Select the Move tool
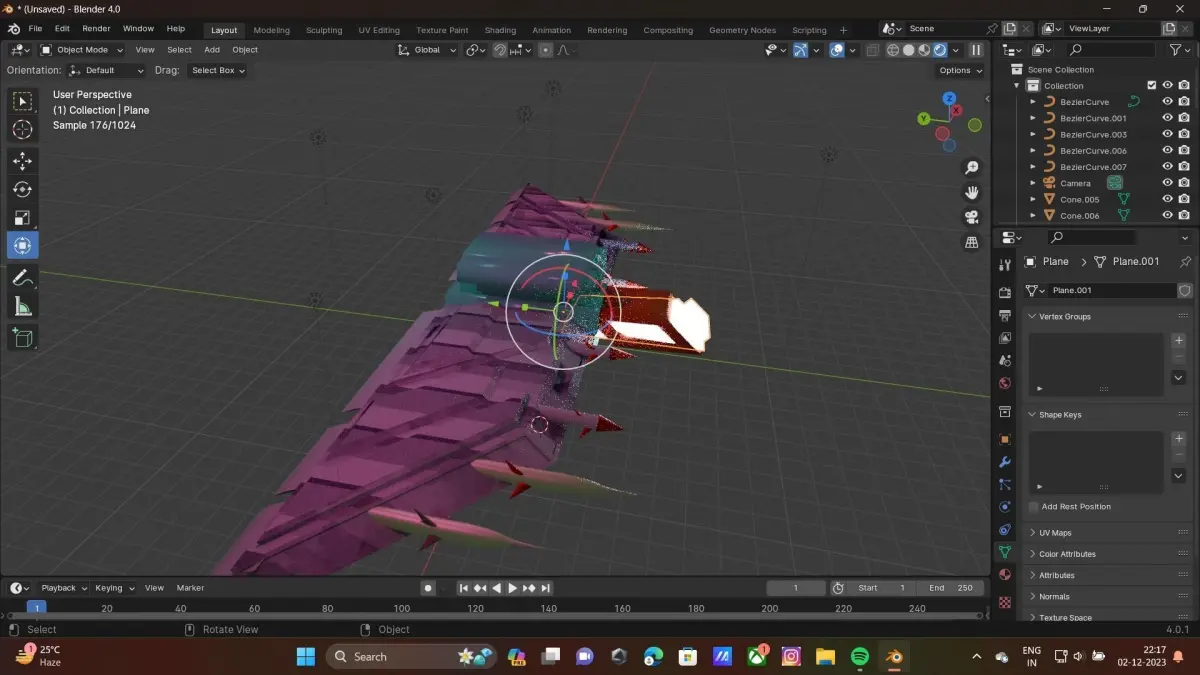Viewport: 1200px width, 675px height. [x=22, y=161]
